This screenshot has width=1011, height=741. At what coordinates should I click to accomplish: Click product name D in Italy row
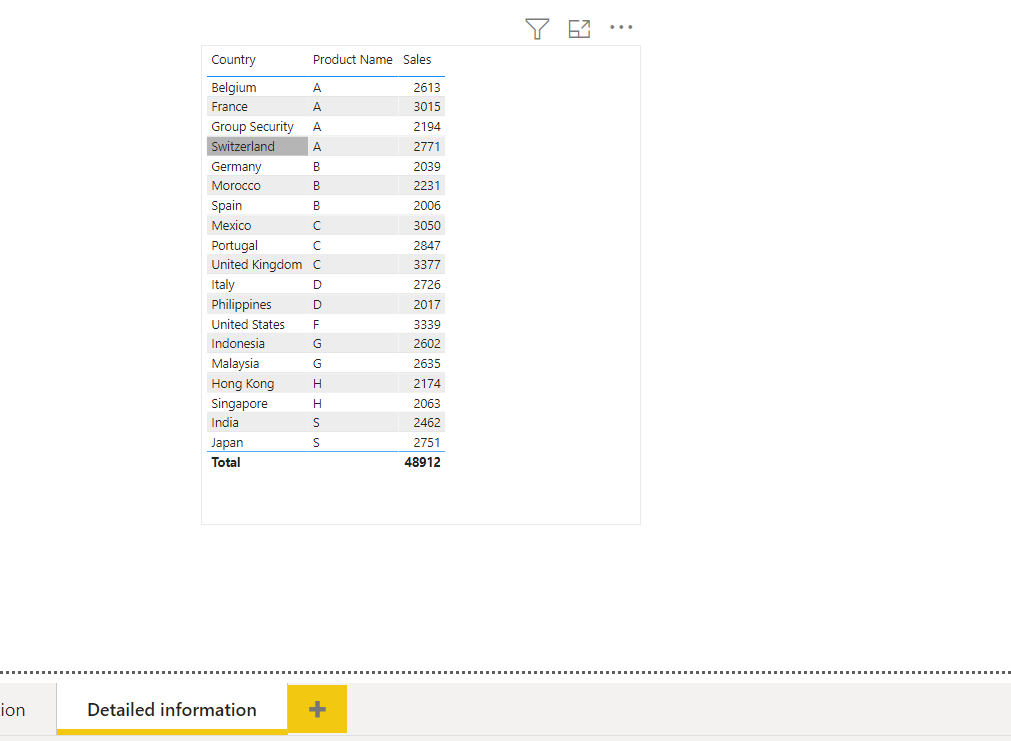tap(317, 284)
